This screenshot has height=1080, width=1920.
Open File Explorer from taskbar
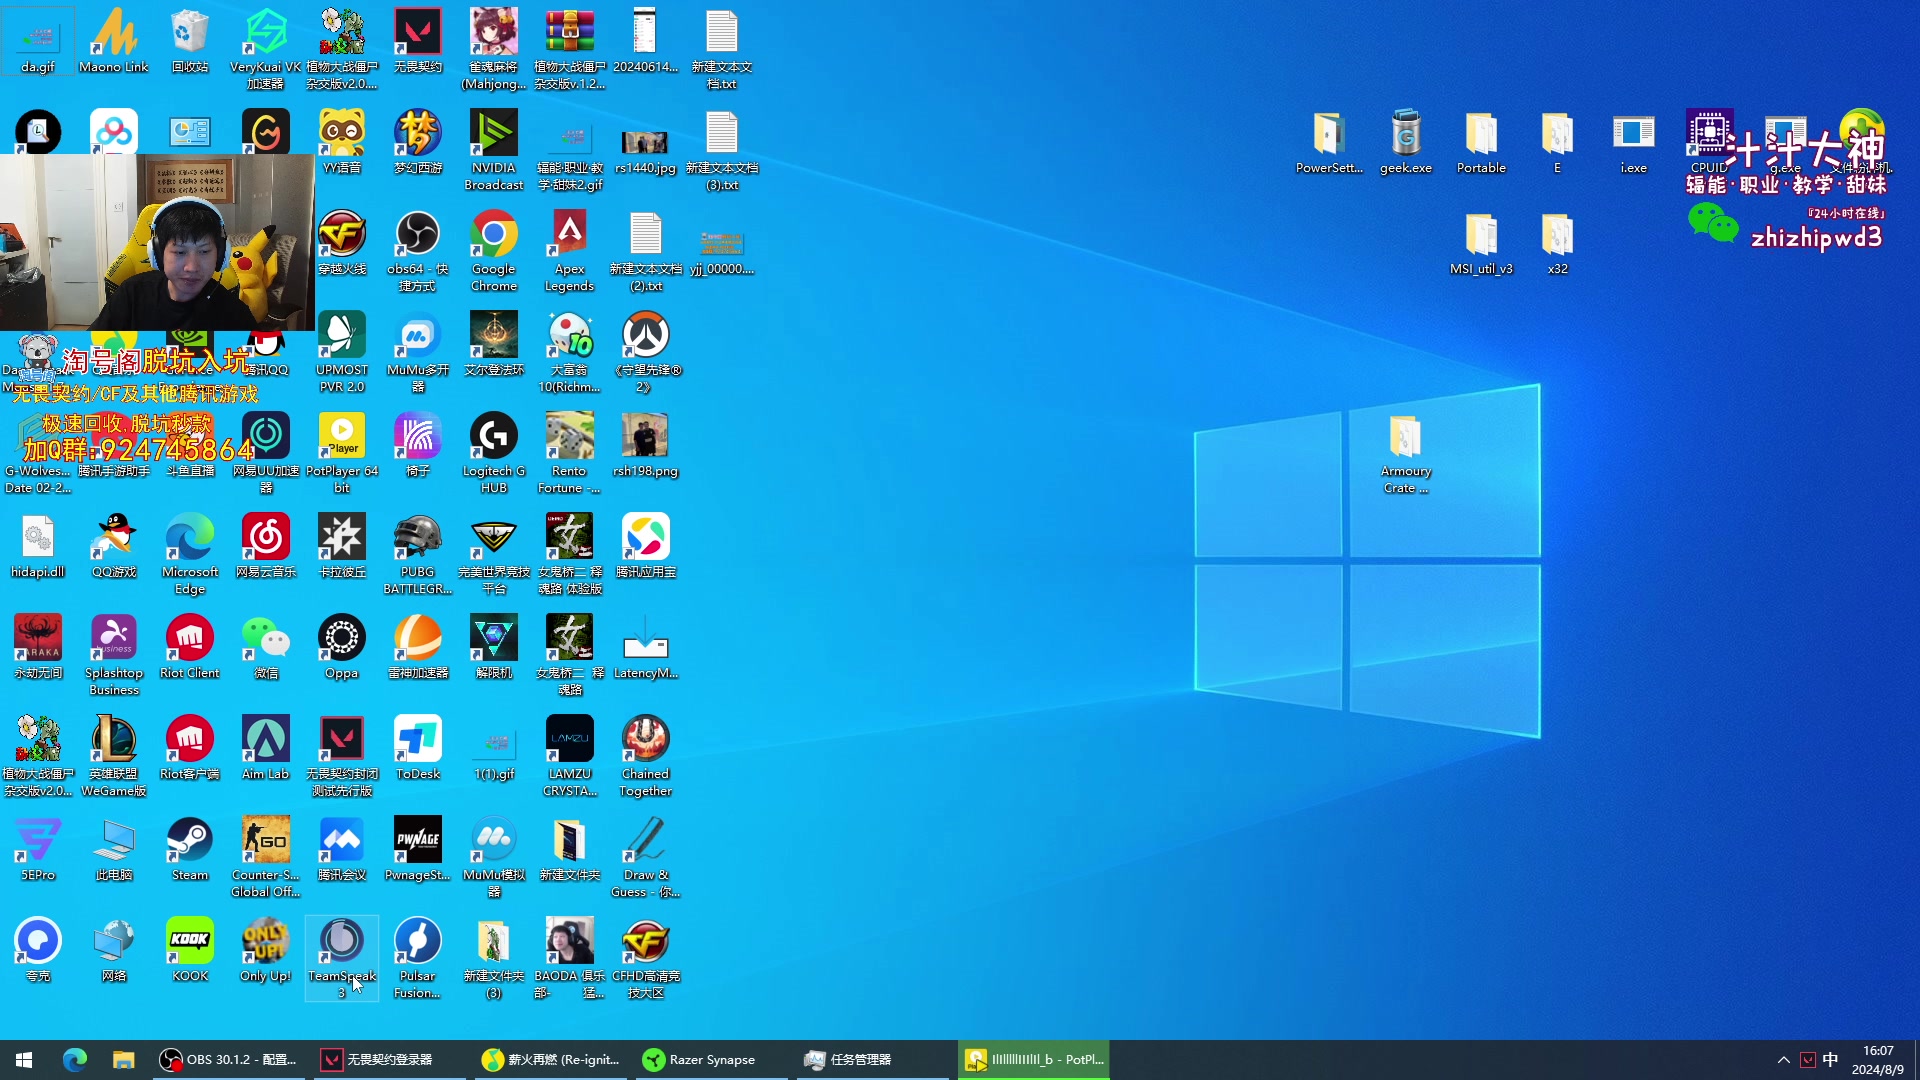(123, 1059)
